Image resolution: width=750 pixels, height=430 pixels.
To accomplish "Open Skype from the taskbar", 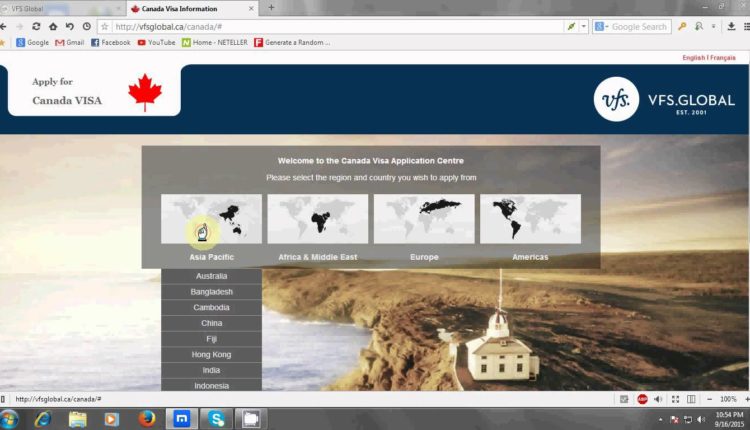I will 216,418.
